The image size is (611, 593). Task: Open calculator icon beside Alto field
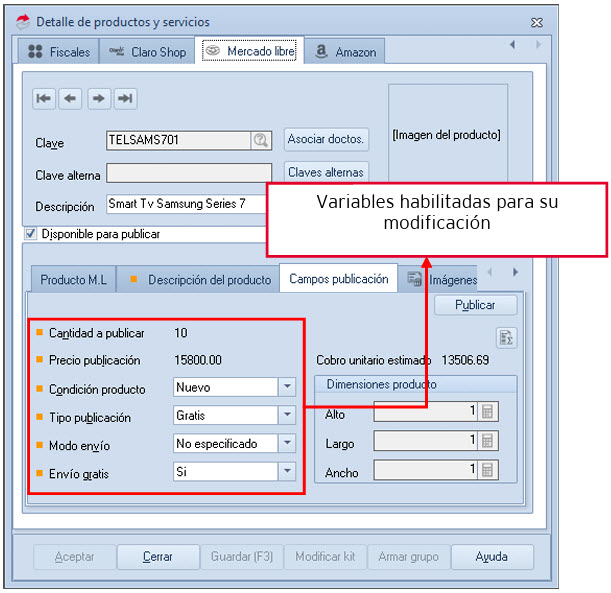coord(487,412)
